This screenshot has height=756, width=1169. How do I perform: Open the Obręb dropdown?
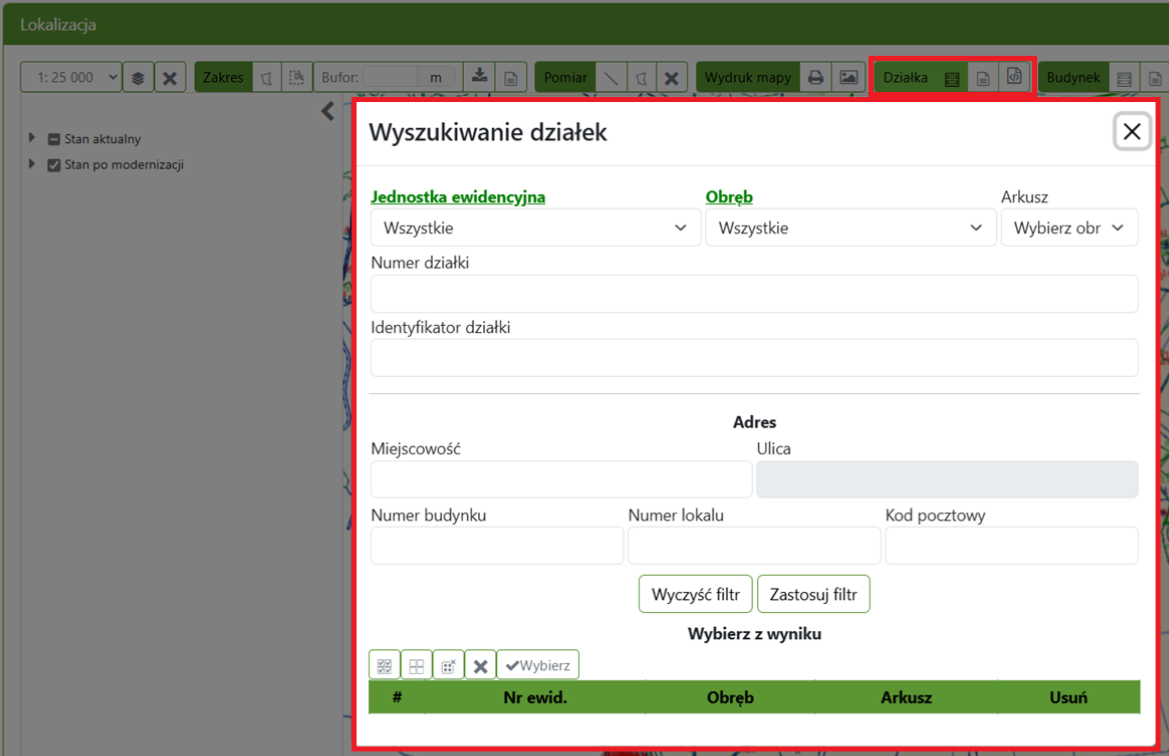850,227
